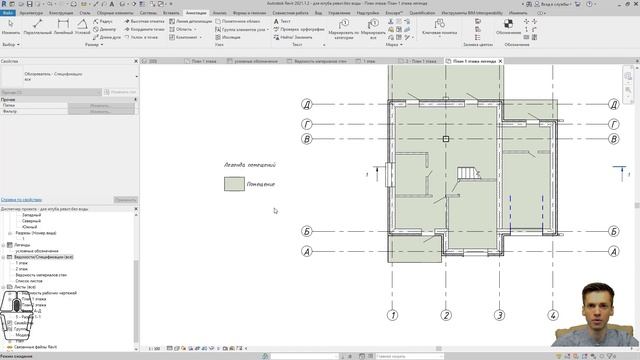Collapse the Листы (все) tree node
This screenshot has width=640, height=360.
pyautogui.click(x=3, y=287)
